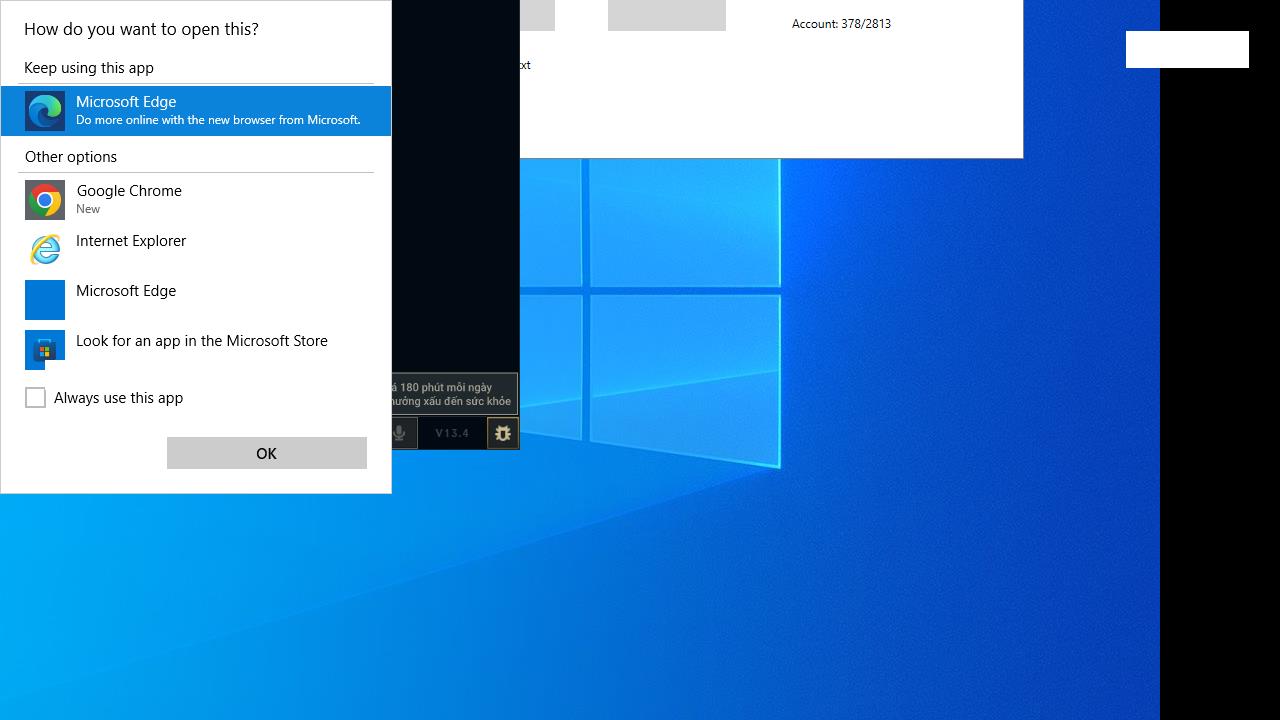The width and height of the screenshot is (1280, 720).
Task: Click the Microsoft Store bag icon
Action: pos(45,350)
